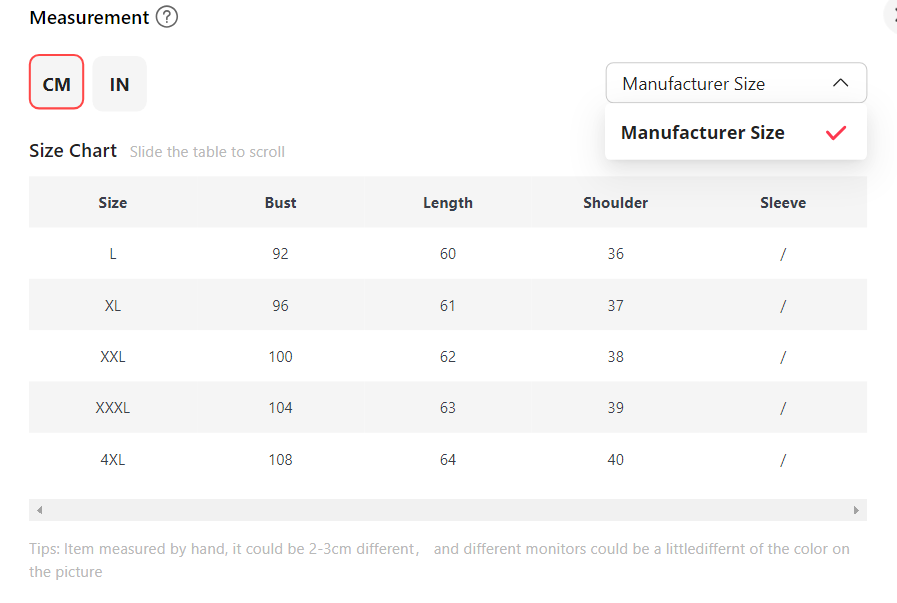Switch measurement units to IN

119,83
